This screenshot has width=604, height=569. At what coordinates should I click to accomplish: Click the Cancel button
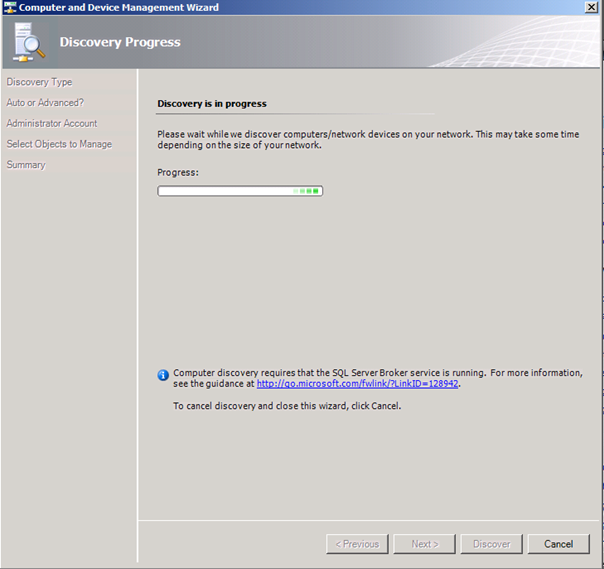[558, 544]
